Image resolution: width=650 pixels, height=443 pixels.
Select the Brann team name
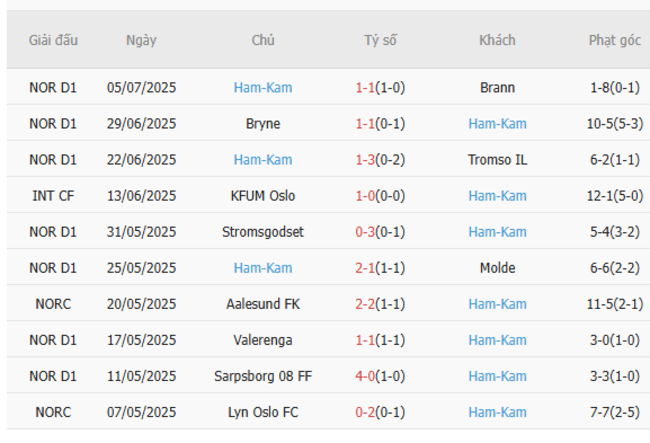[x=497, y=87]
